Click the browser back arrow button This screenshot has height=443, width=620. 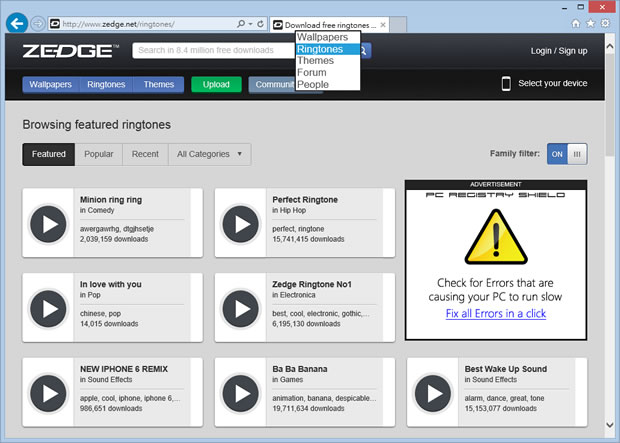(16, 22)
